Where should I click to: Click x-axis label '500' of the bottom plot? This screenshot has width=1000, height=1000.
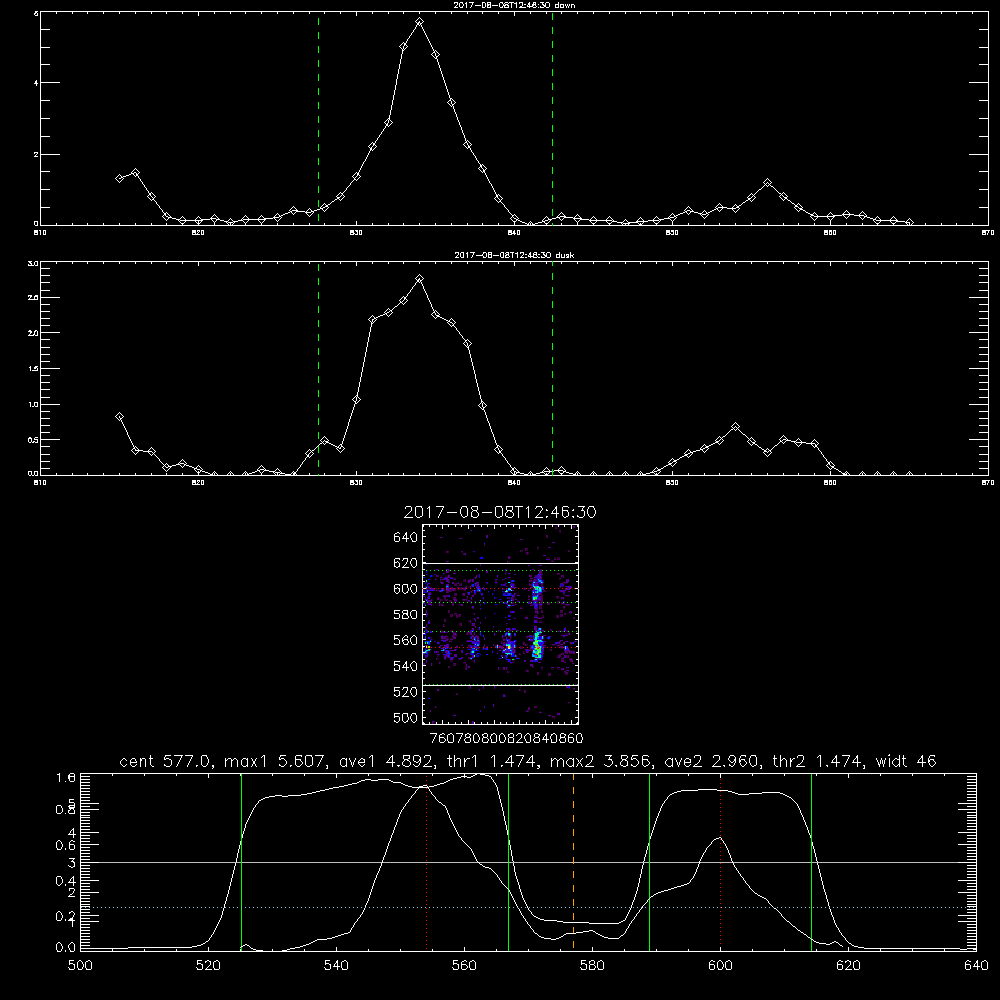tap(80, 966)
